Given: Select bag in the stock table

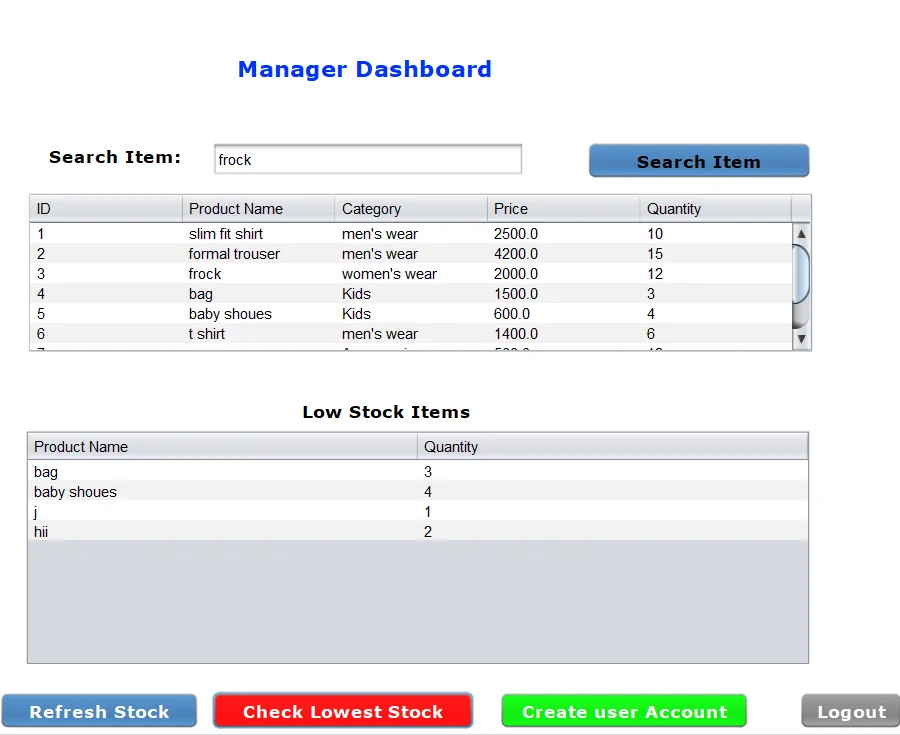Looking at the screenshot, I should point(258,294).
